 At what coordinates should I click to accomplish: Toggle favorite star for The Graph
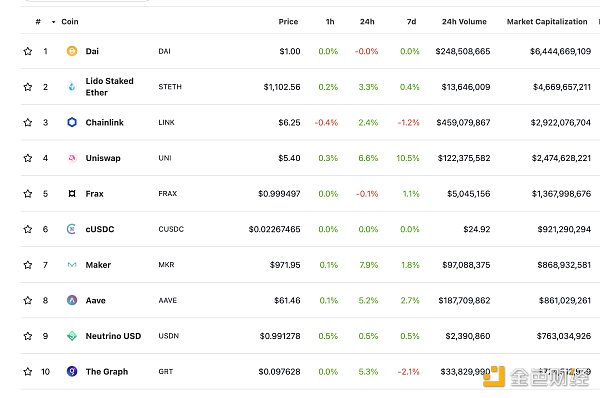pos(28,372)
